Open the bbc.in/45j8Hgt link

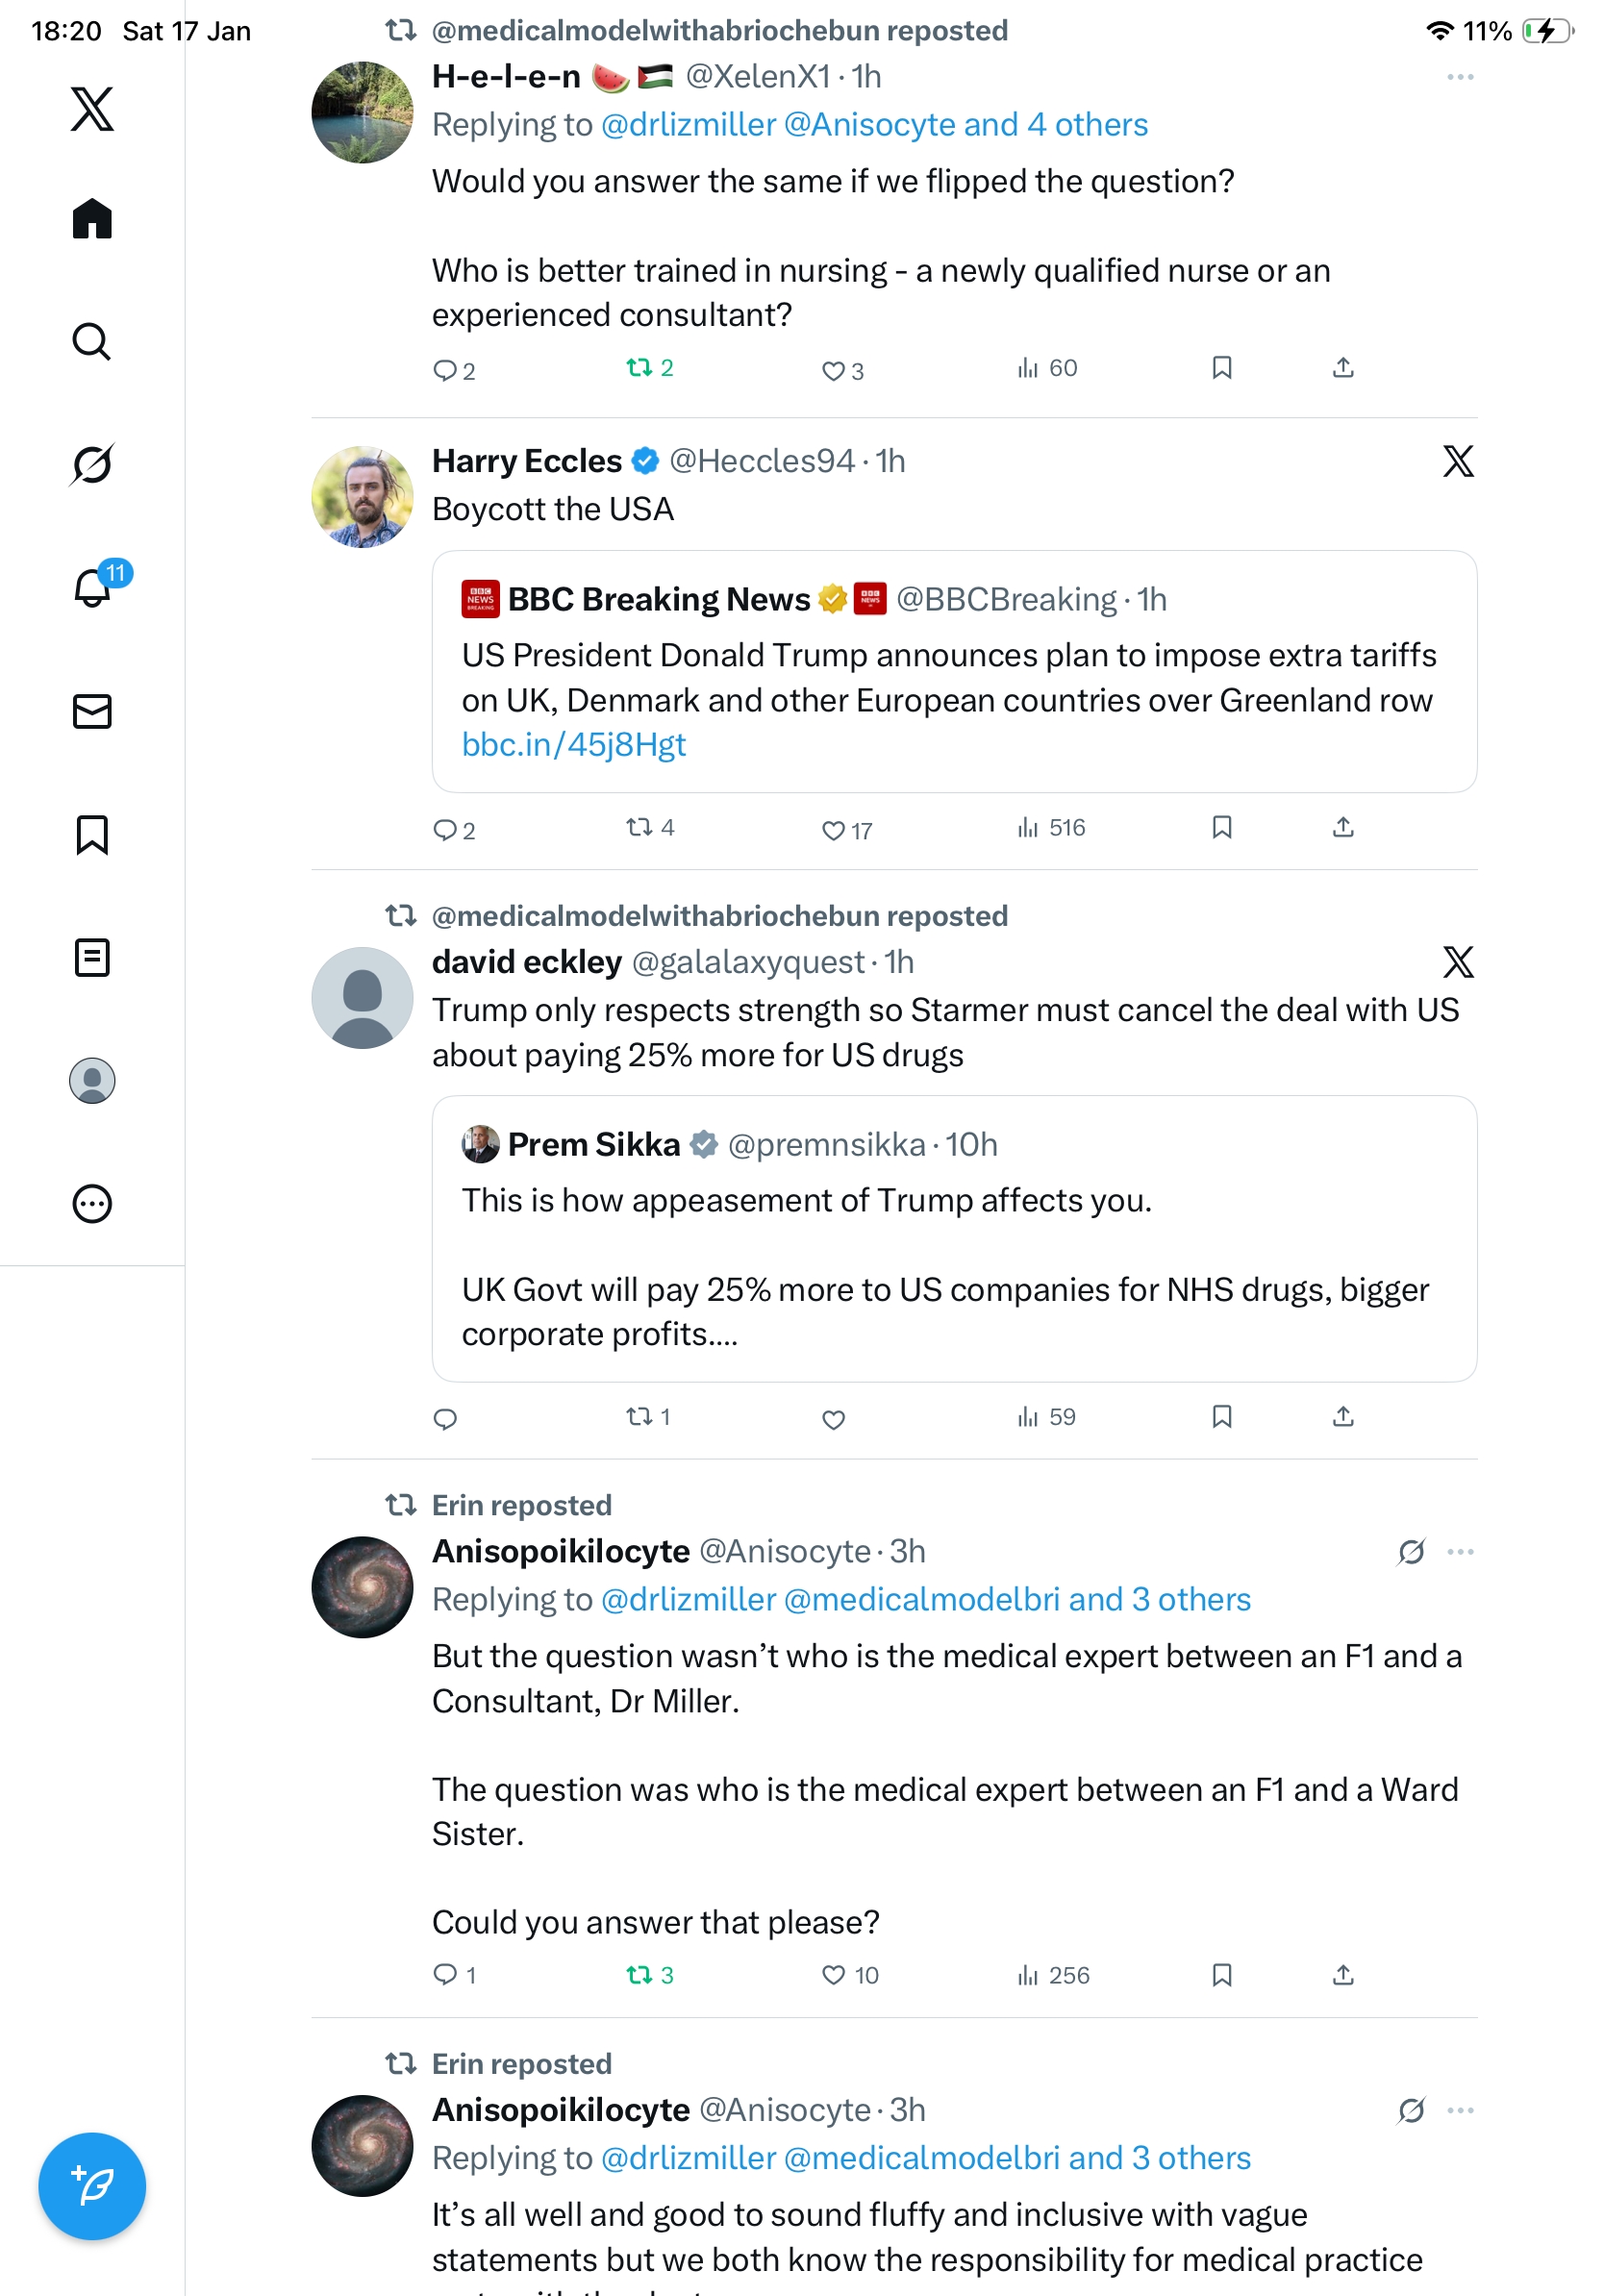[574, 744]
